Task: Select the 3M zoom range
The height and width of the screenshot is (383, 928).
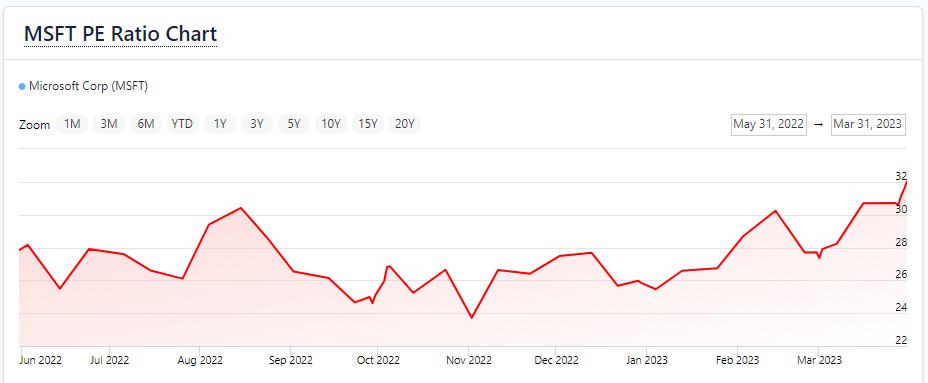Action: tap(109, 124)
